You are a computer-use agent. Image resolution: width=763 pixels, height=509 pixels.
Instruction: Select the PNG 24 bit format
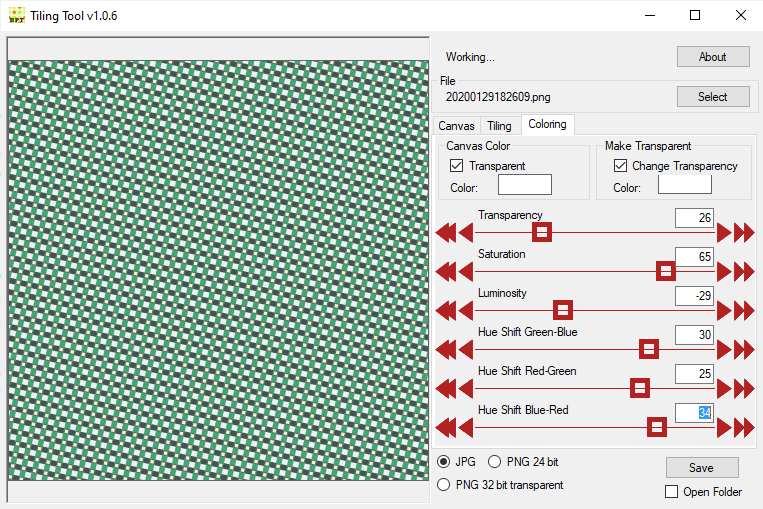pyautogui.click(x=494, y=461)
